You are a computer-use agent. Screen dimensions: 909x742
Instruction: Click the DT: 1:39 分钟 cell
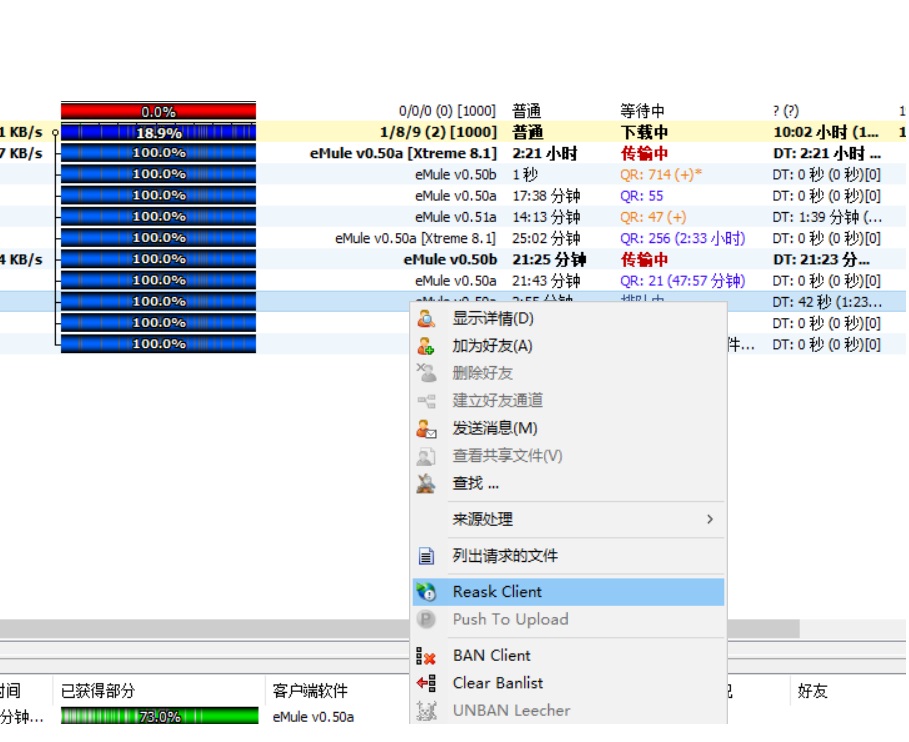827,217
